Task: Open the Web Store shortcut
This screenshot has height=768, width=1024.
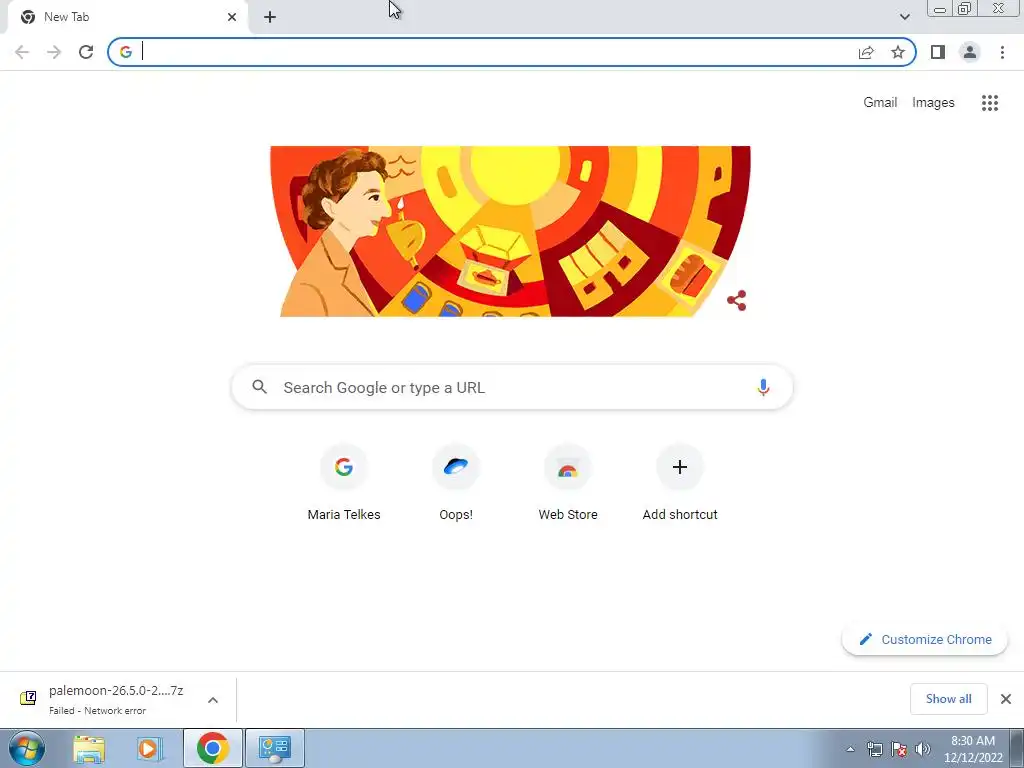Action: (568, 483)
